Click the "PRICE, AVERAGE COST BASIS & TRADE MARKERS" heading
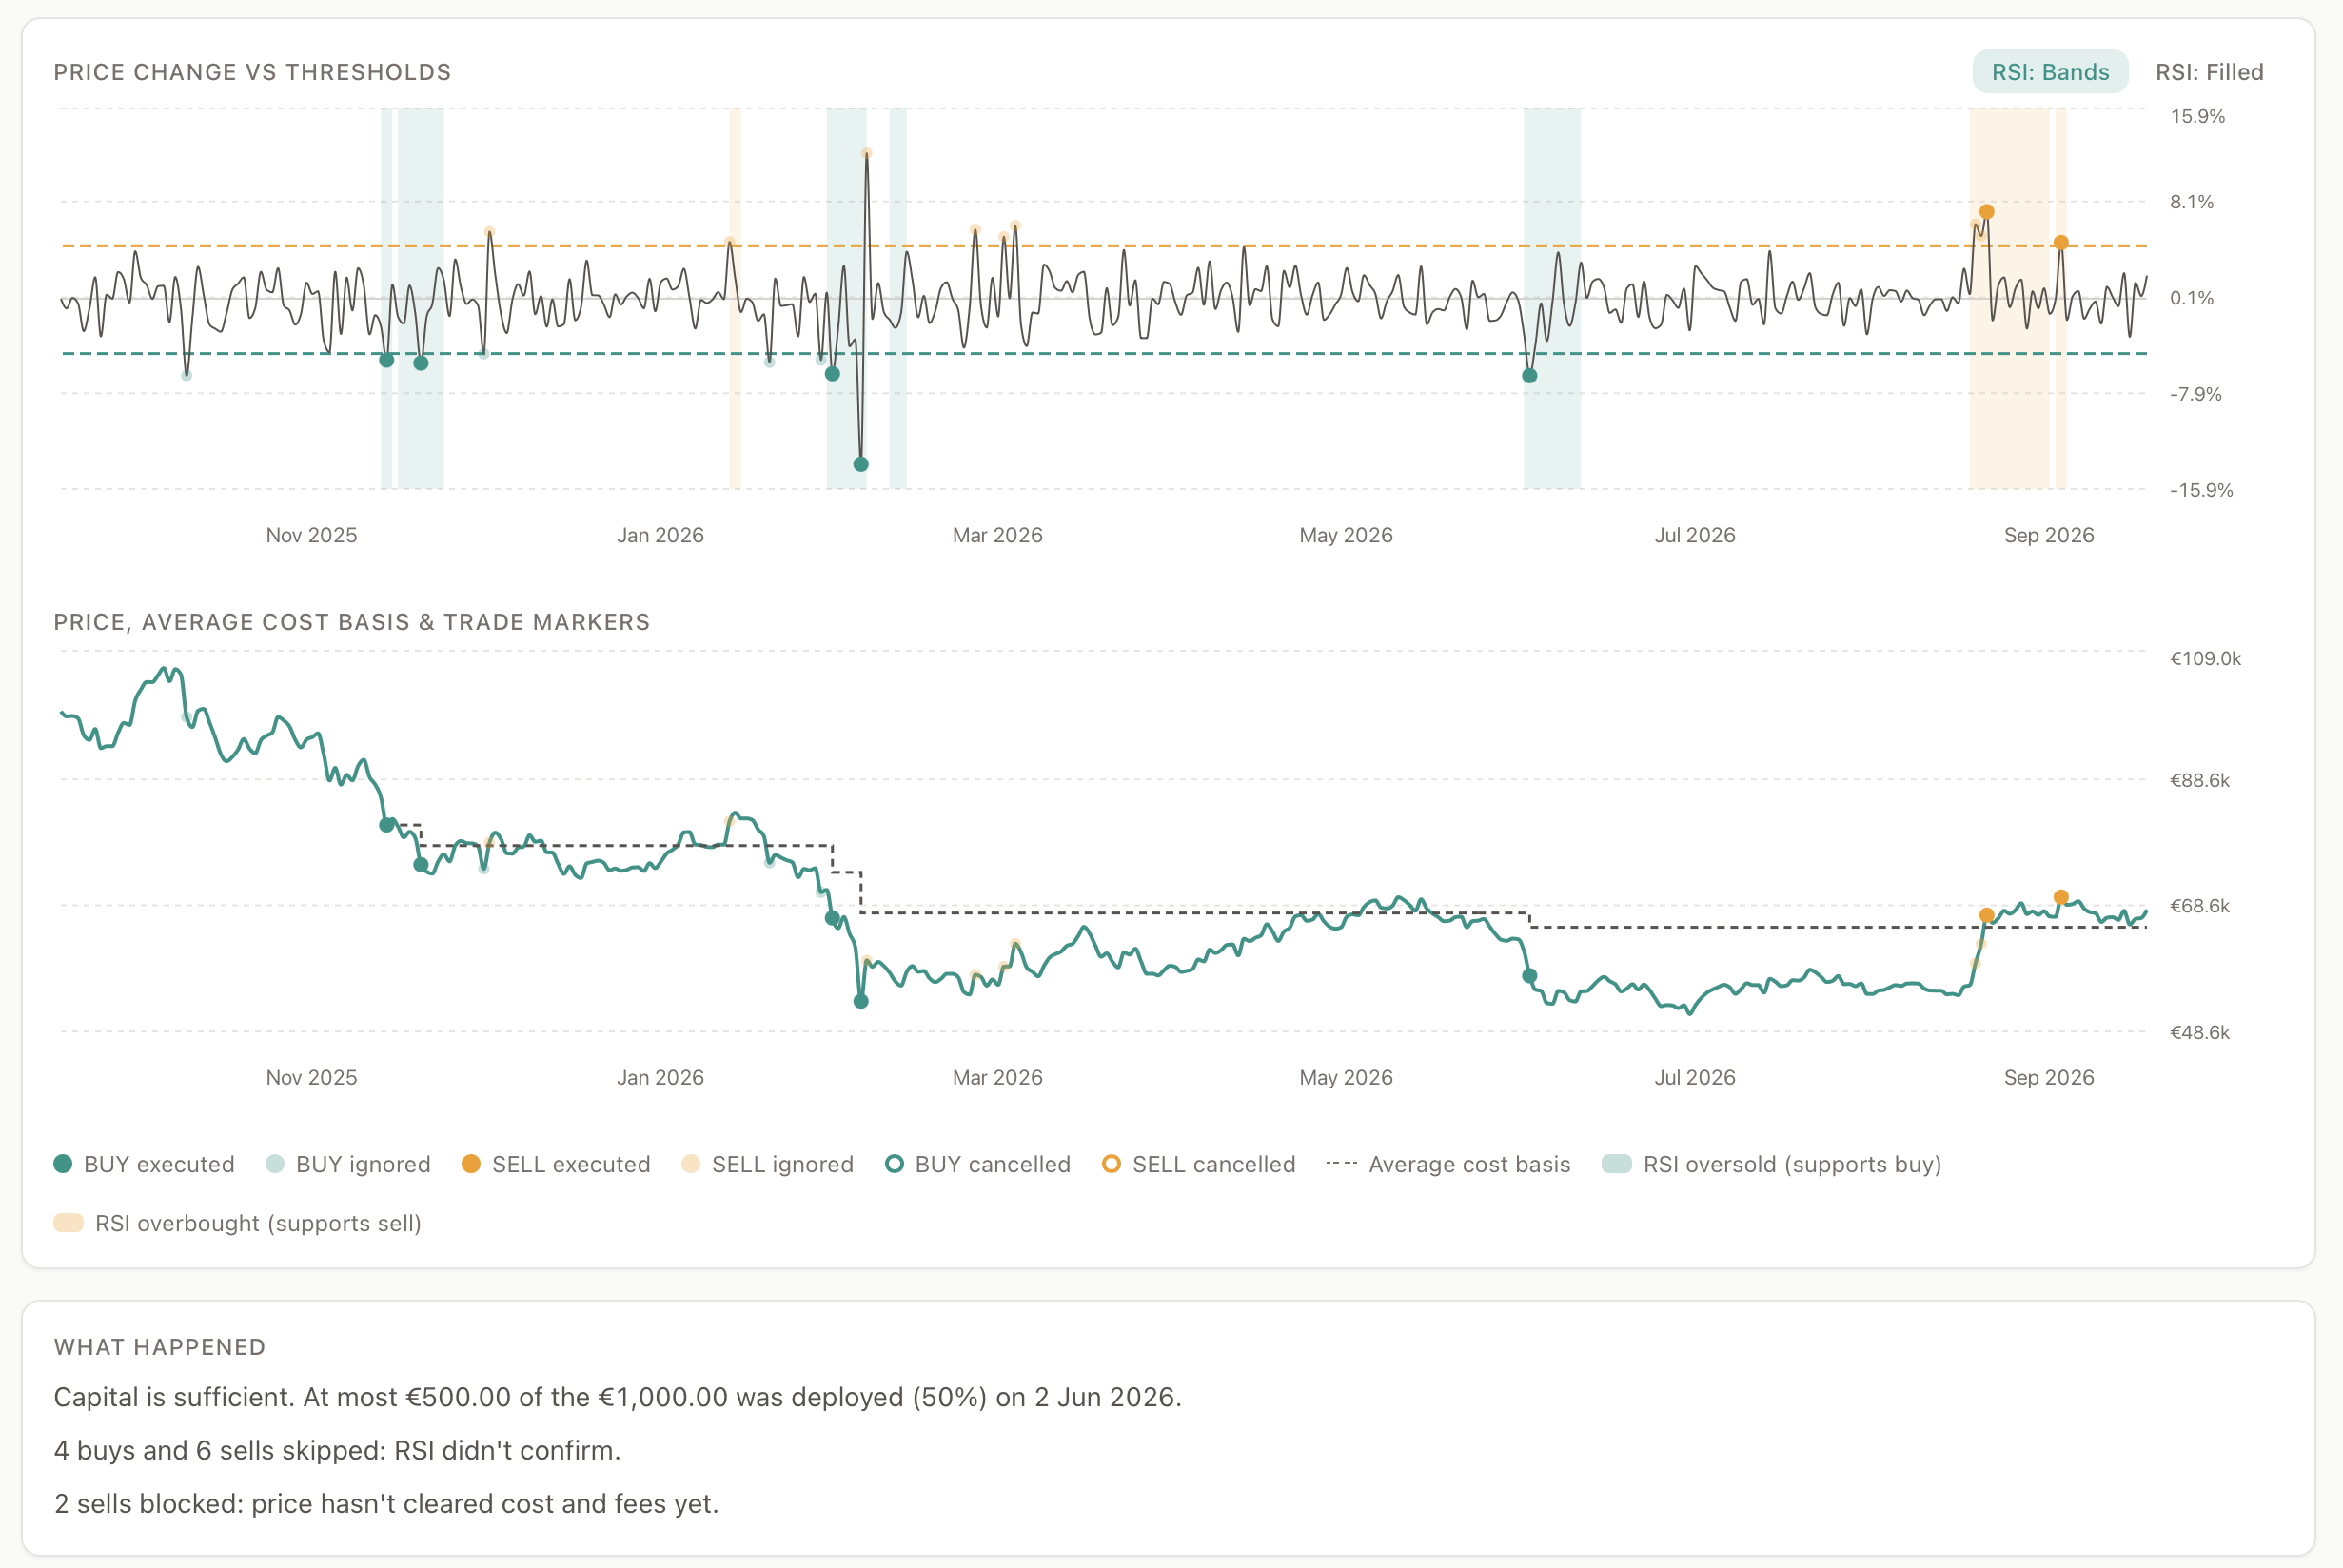The height and width of the screenshot is (1568, 2343). coord(352,622)
